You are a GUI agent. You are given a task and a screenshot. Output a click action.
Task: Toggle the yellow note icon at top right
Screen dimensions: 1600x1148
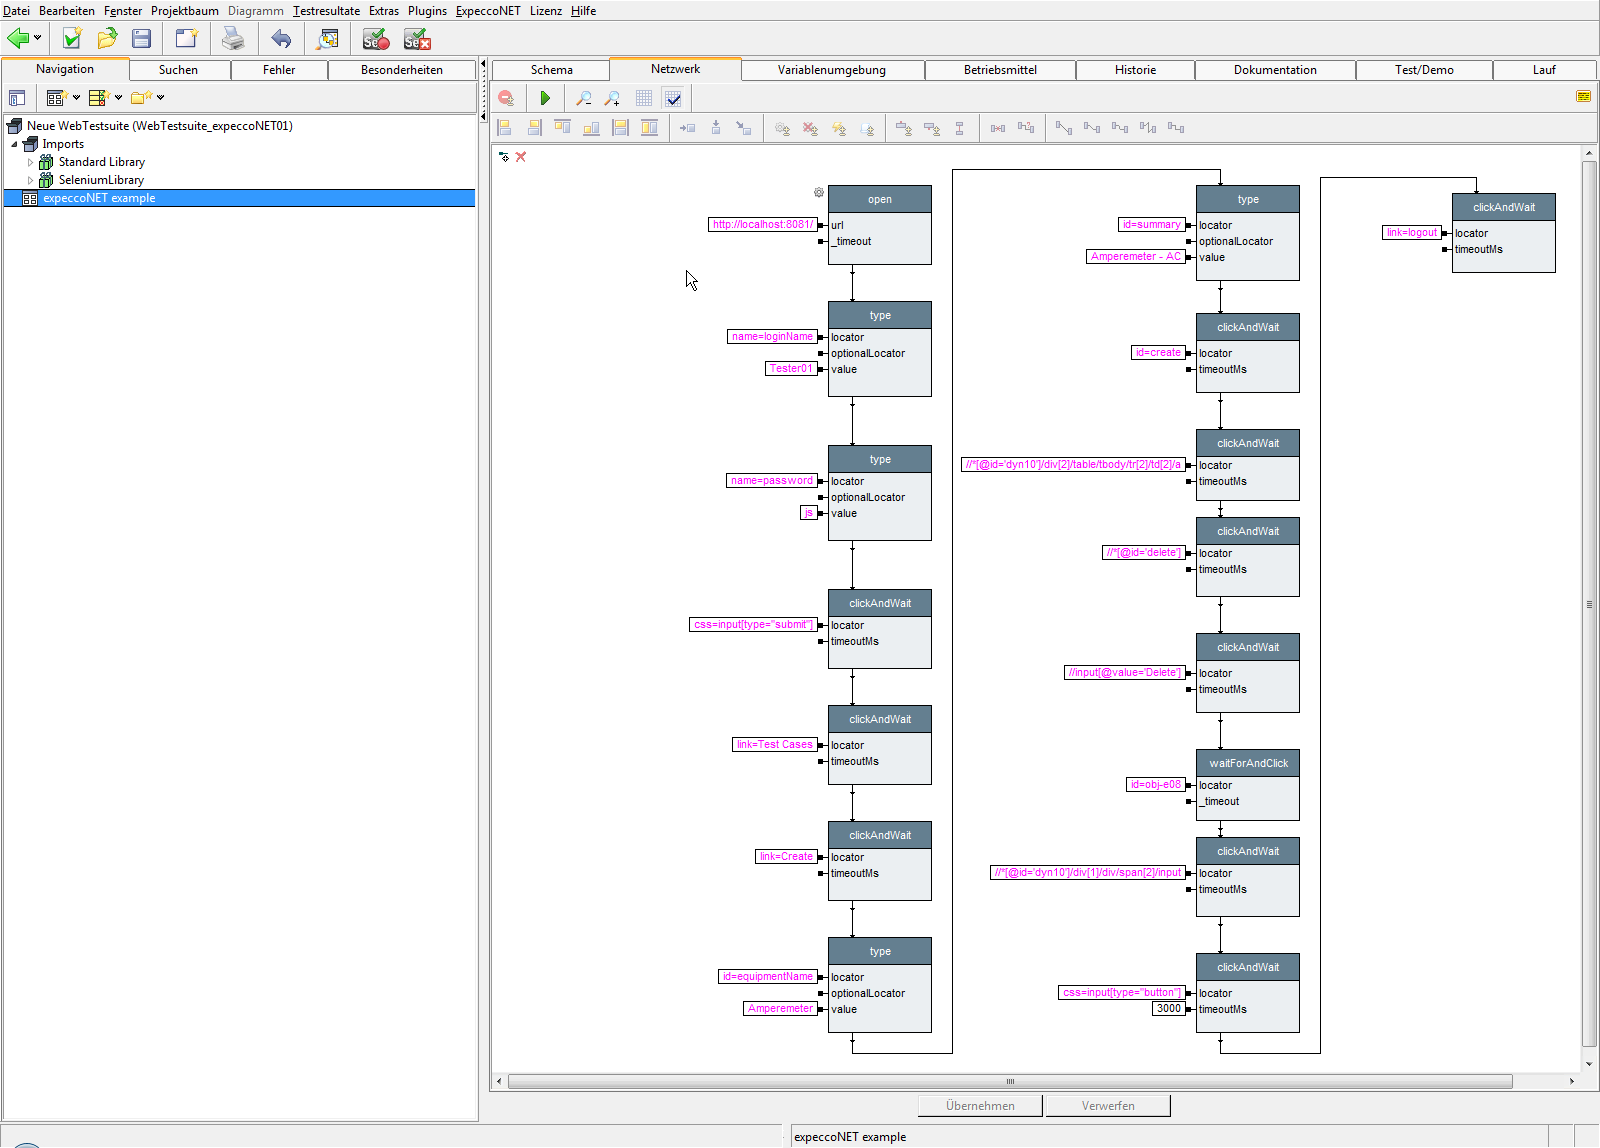(x=1583, y=96)
